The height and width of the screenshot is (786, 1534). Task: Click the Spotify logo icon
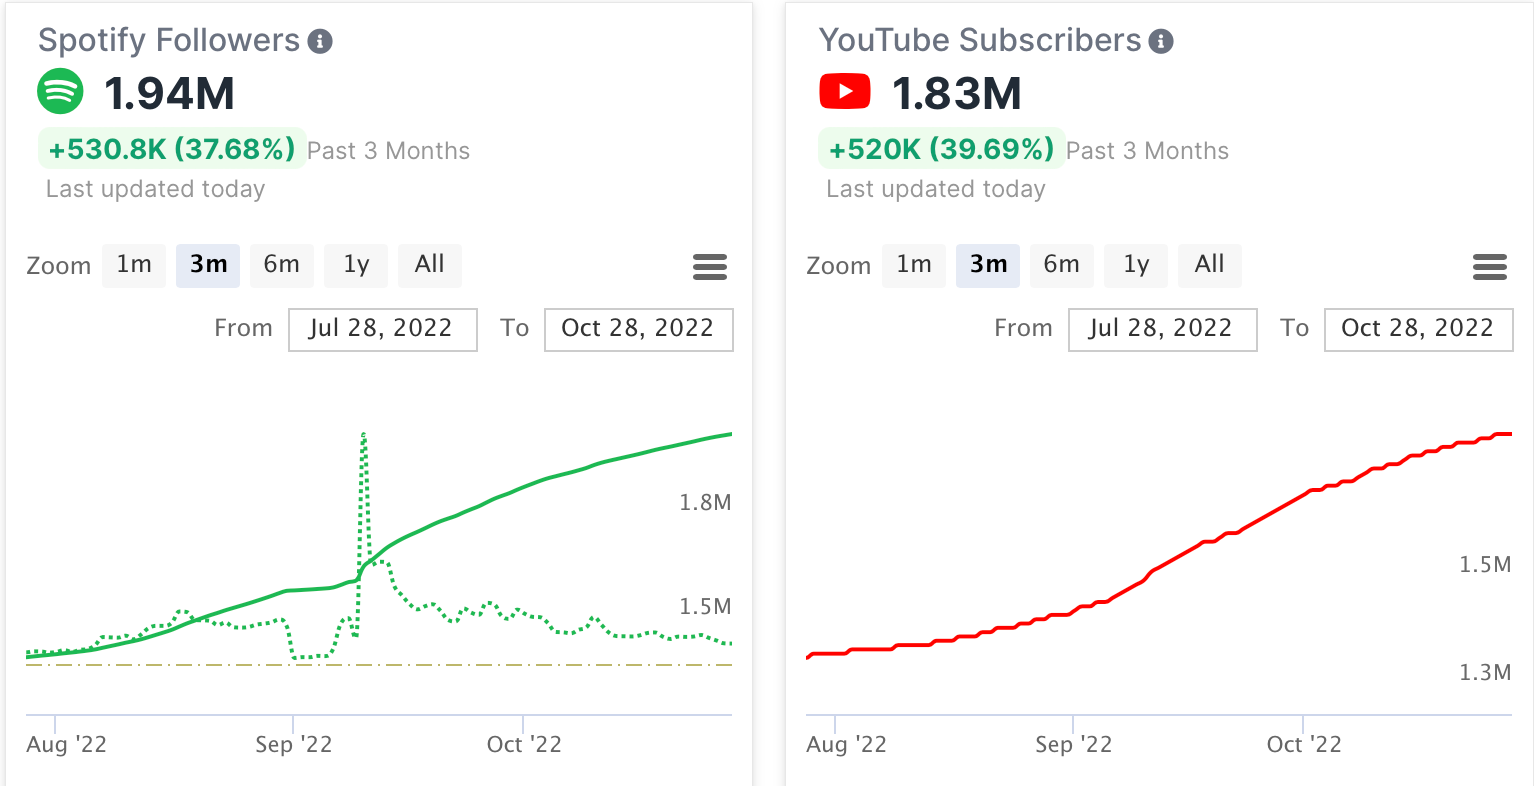[60, 92]
